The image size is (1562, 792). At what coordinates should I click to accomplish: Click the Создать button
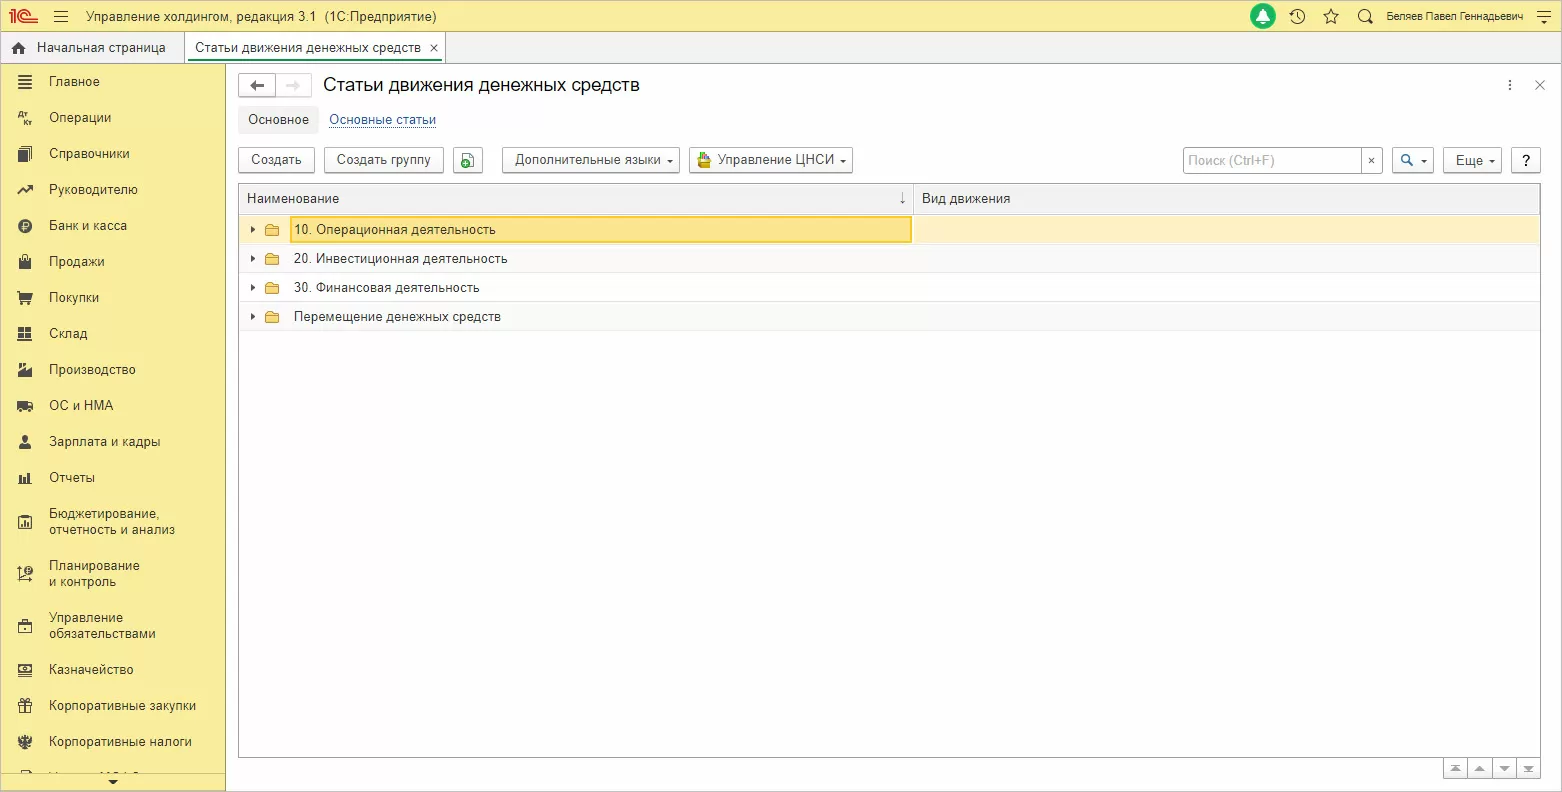coord(276,160)
